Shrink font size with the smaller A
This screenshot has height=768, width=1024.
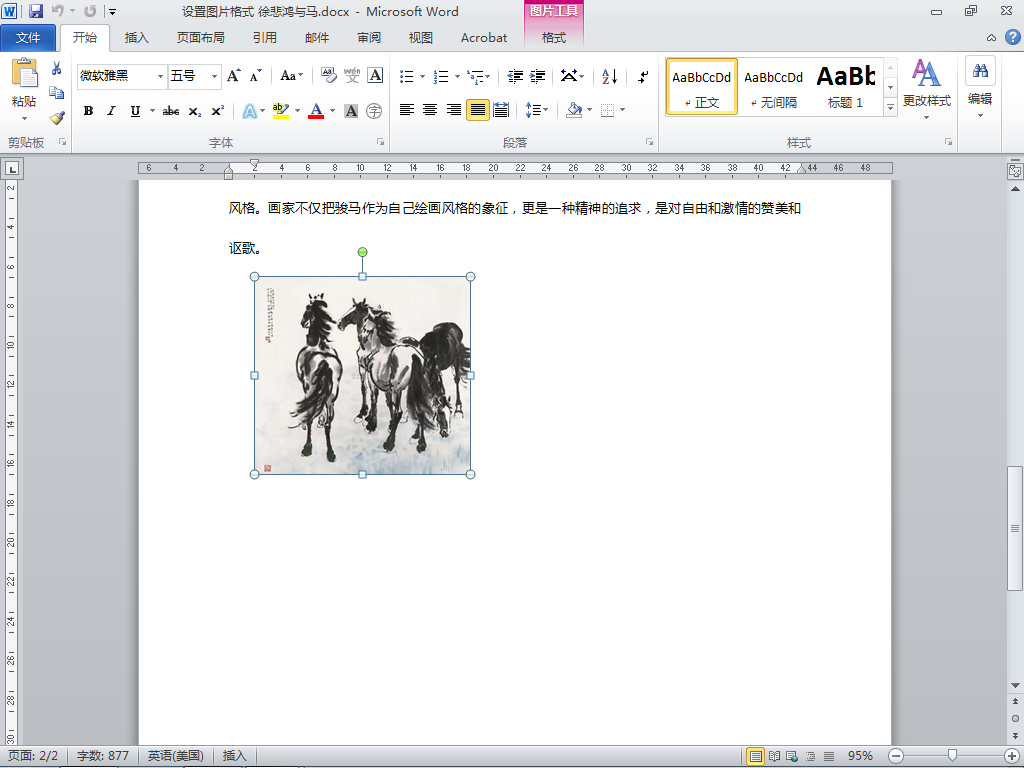[x=255, y=76]
